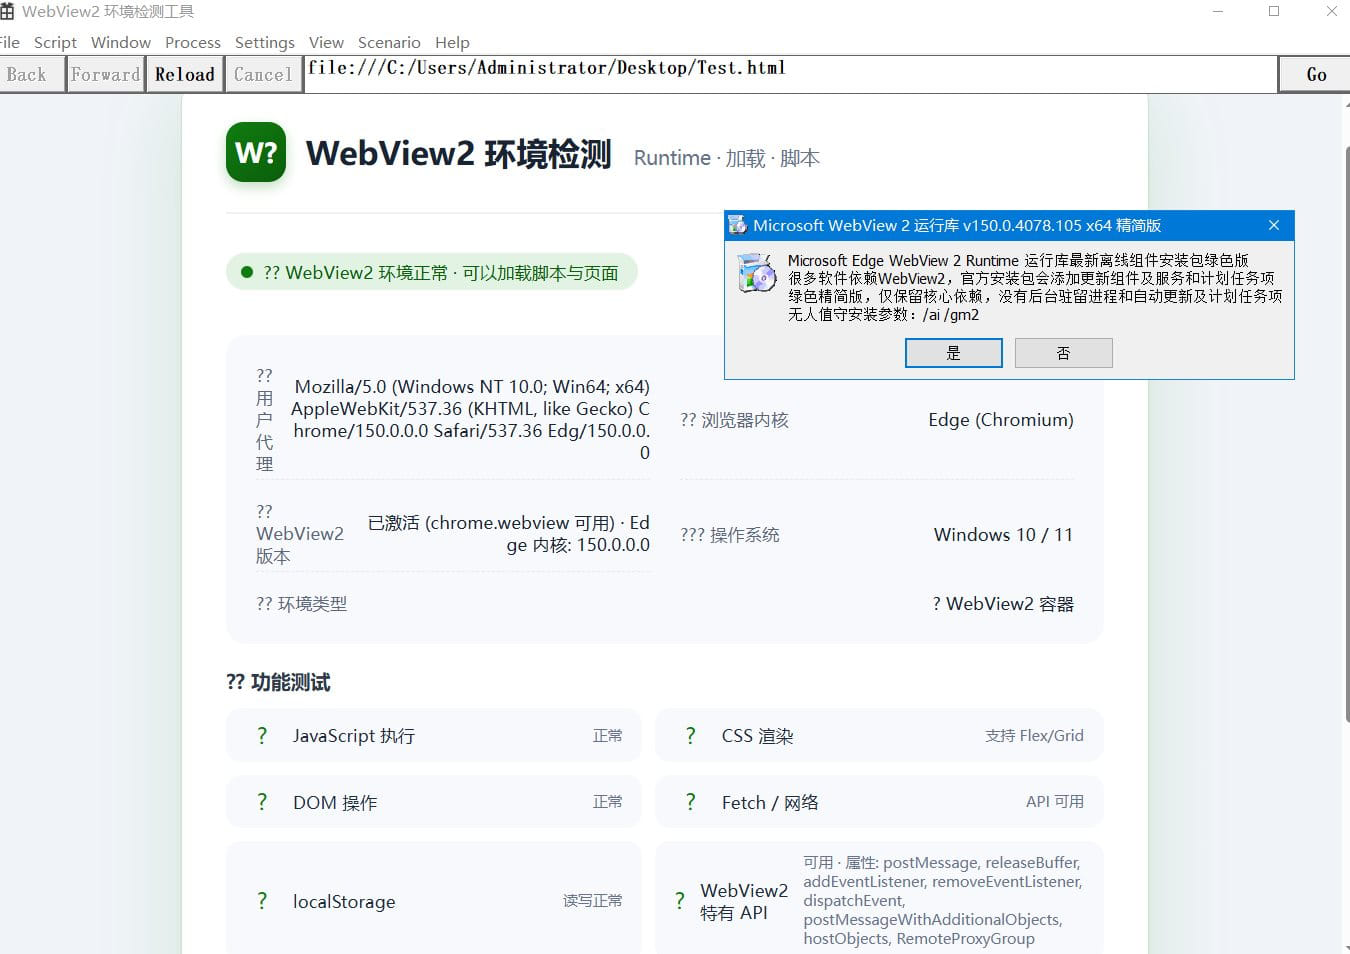
Task: Click the Windows 10 / 11 value
Action: click(x=1003, y=535)
